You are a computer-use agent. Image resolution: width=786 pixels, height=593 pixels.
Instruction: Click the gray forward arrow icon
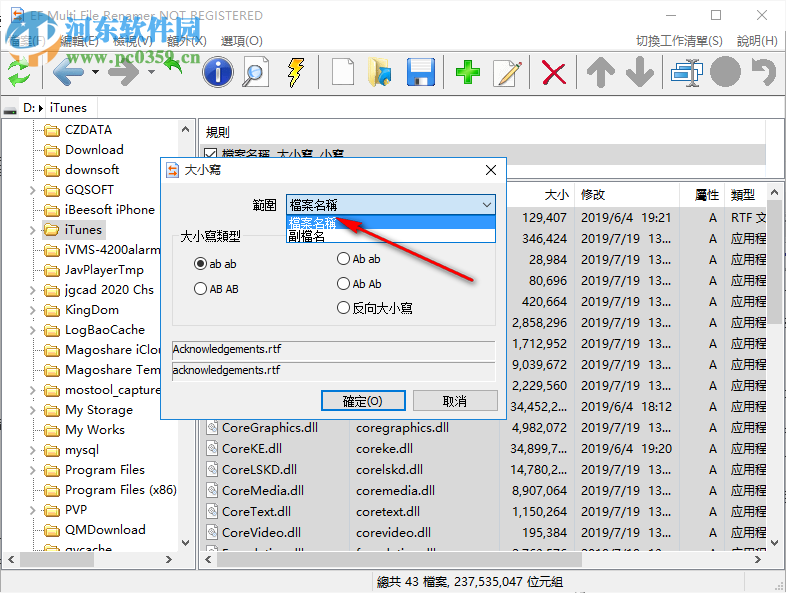(124, 72)
